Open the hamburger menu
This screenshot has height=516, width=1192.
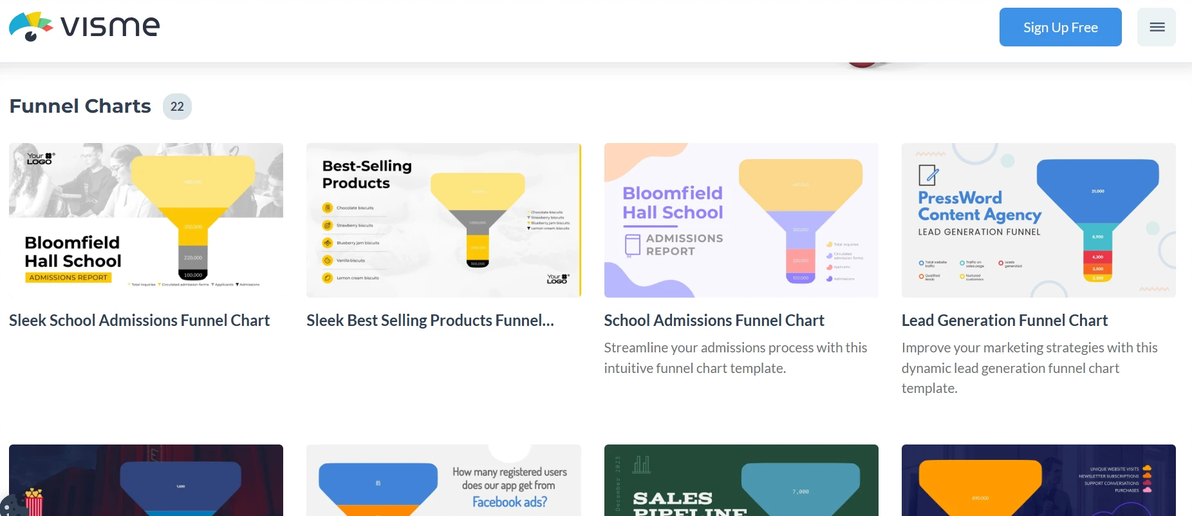1156,27
